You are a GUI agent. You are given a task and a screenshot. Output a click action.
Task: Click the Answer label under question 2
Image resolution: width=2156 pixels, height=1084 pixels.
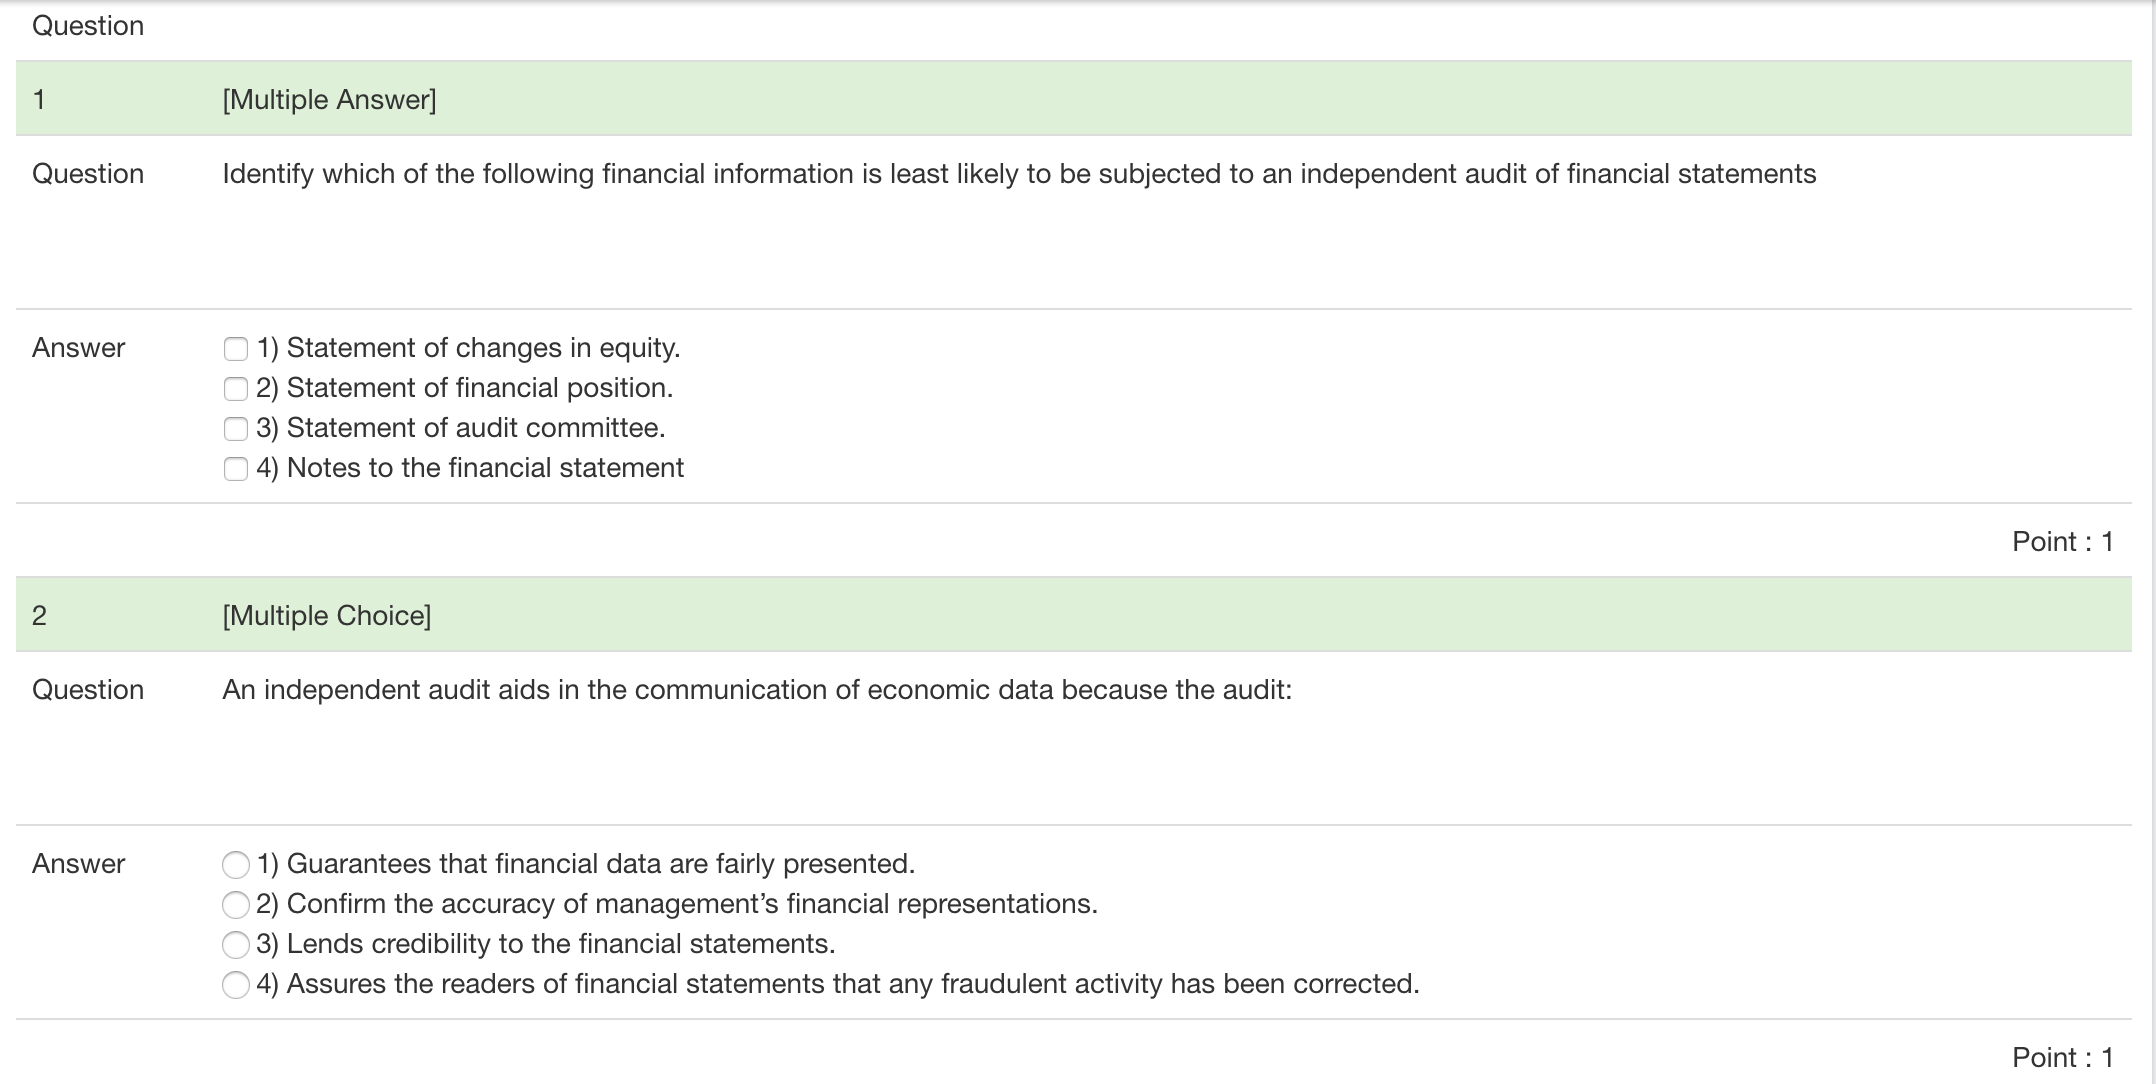click(x=78, y=864)
